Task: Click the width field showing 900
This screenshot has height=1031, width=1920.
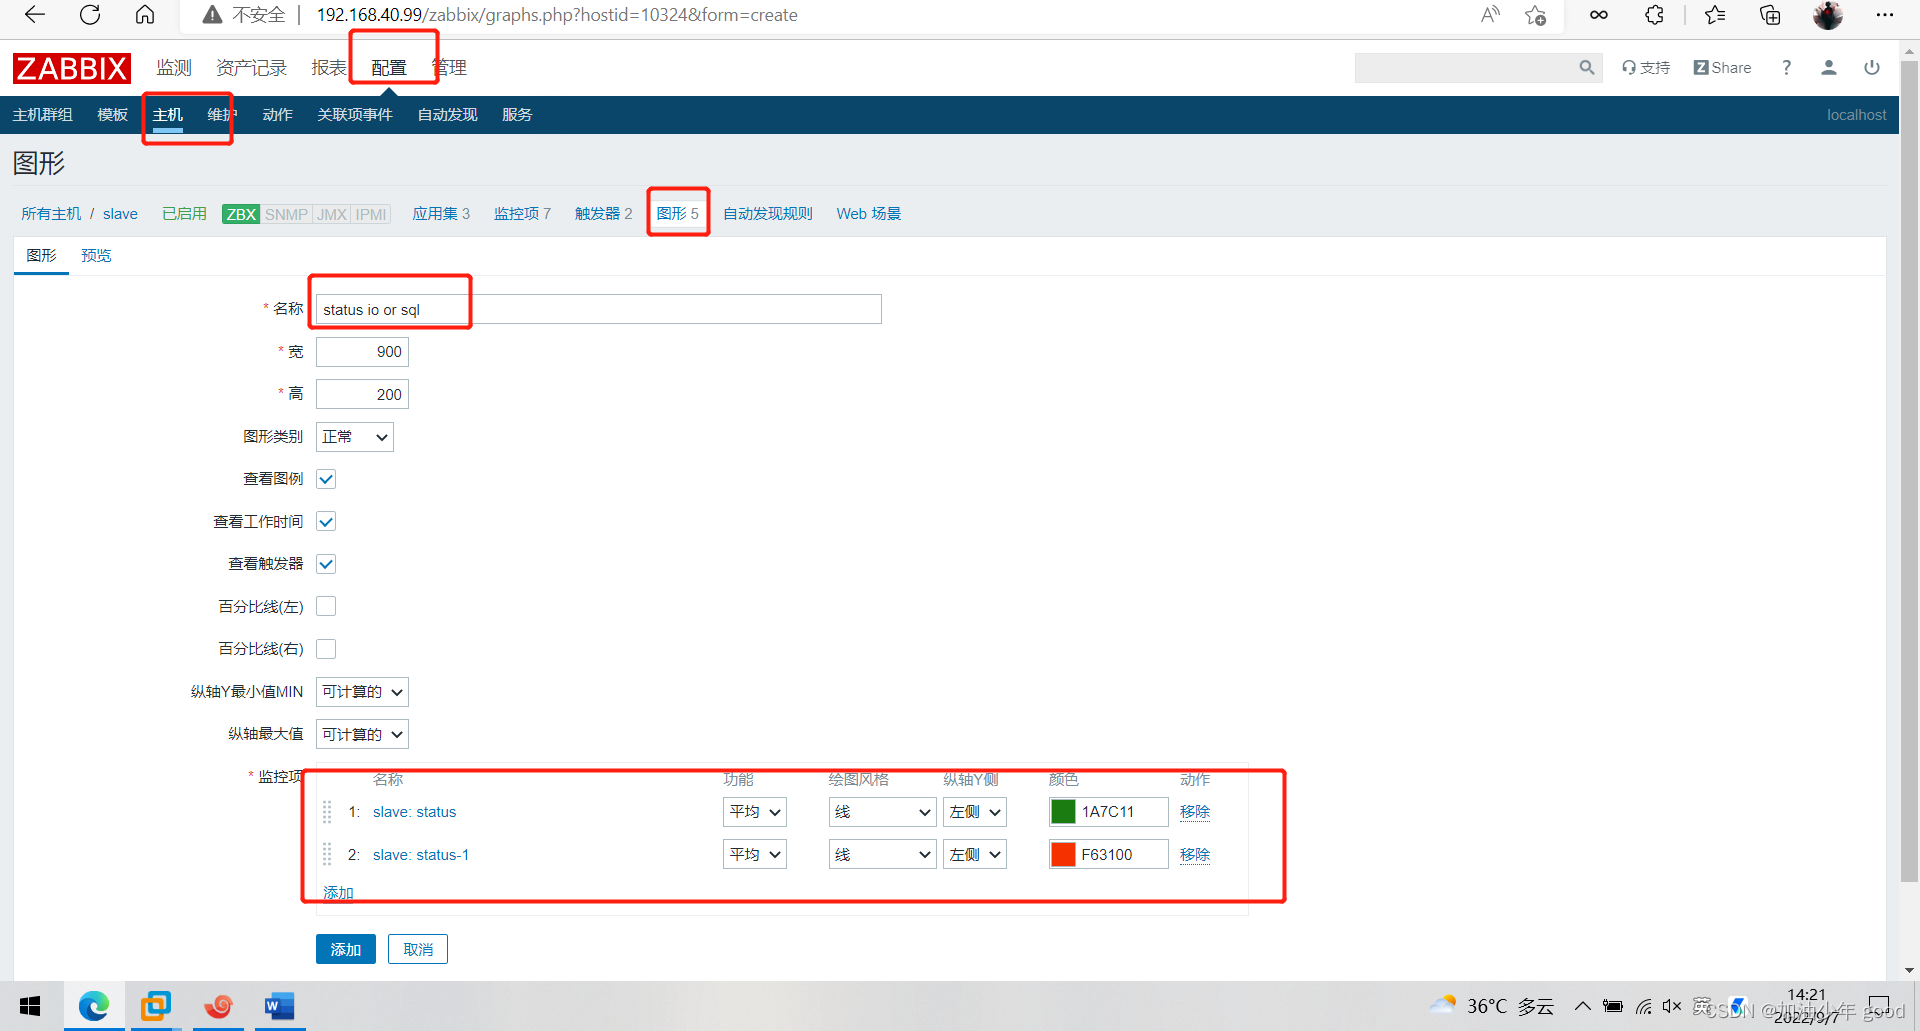Action: point(362,352)
